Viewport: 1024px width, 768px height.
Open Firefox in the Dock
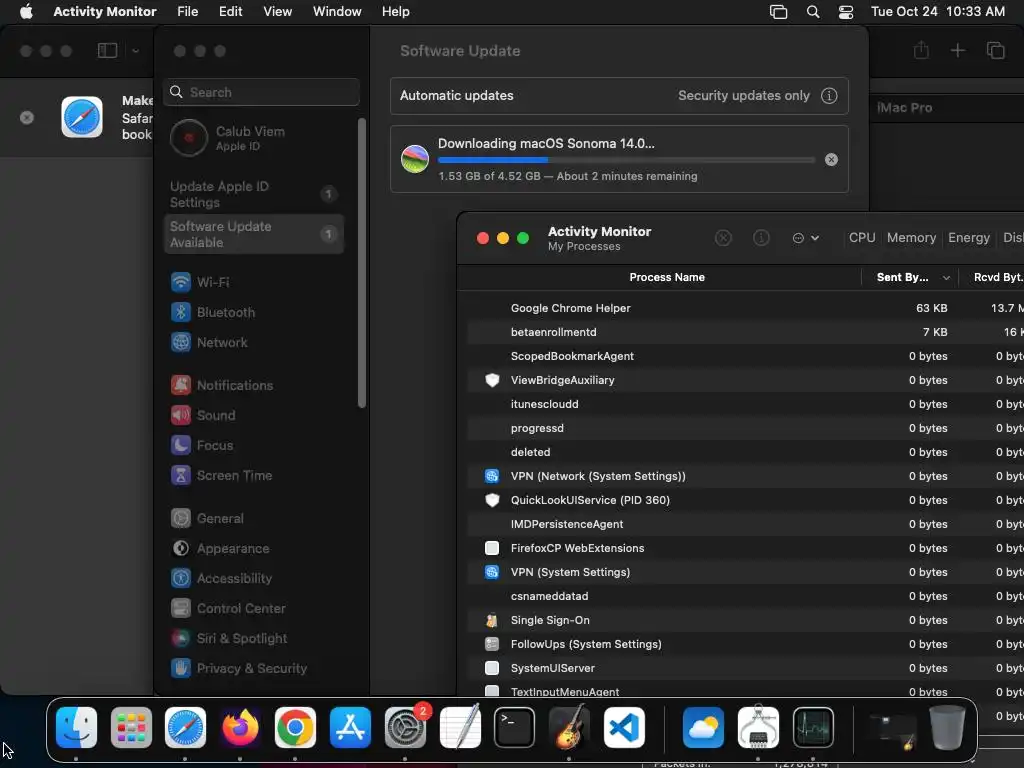pyautogui.click(x=240, y=727)
